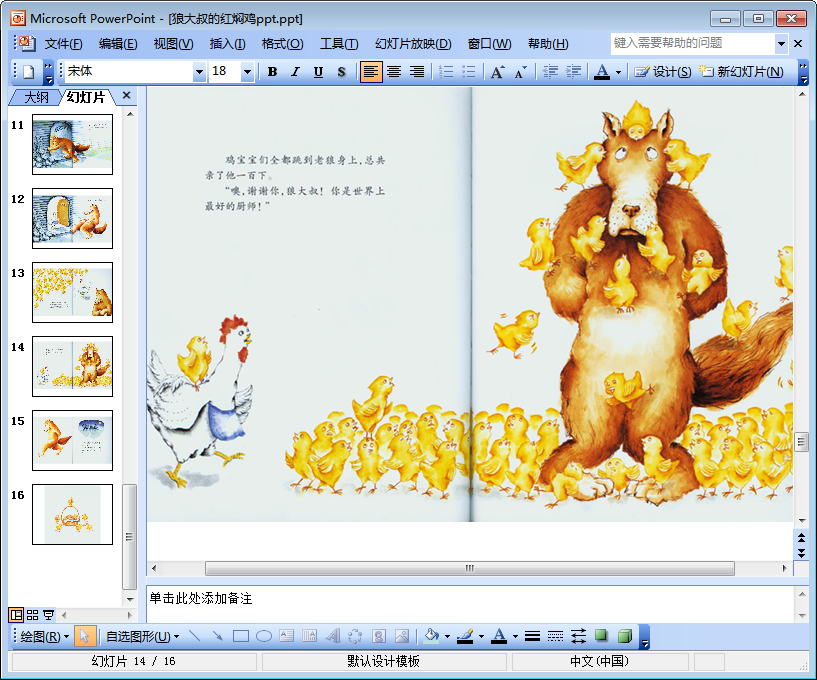Viewport: 817px width, 680px height.
Task: Expand help question dropdown arrow
Action: tap(781, 44)
